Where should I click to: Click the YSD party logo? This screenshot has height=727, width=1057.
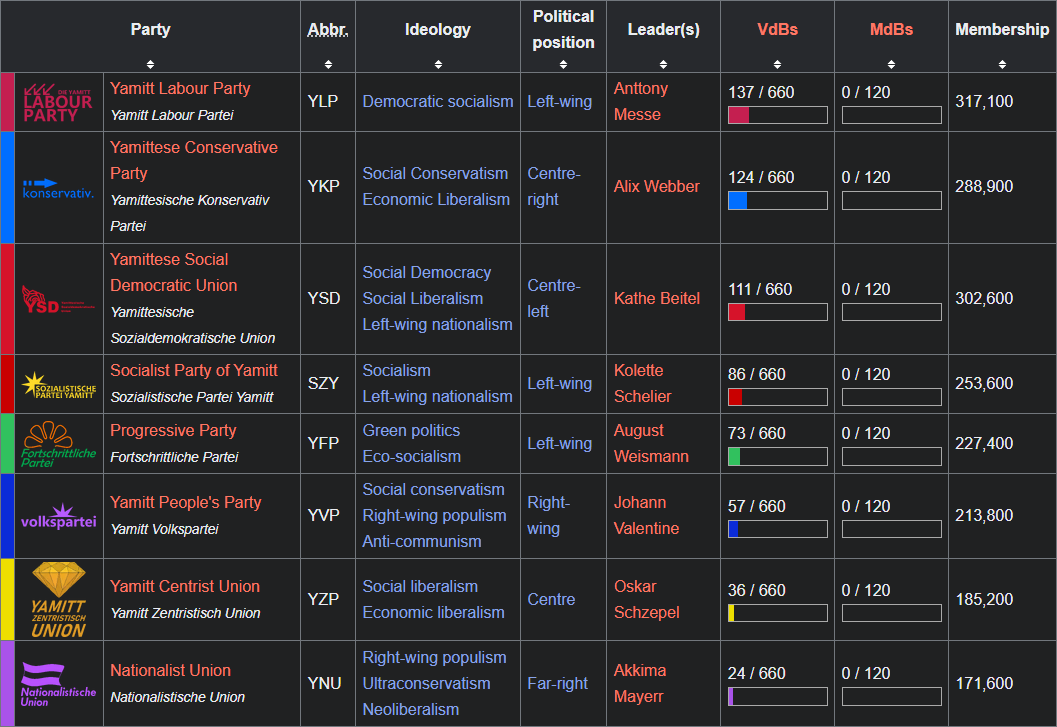pos(58,299)
